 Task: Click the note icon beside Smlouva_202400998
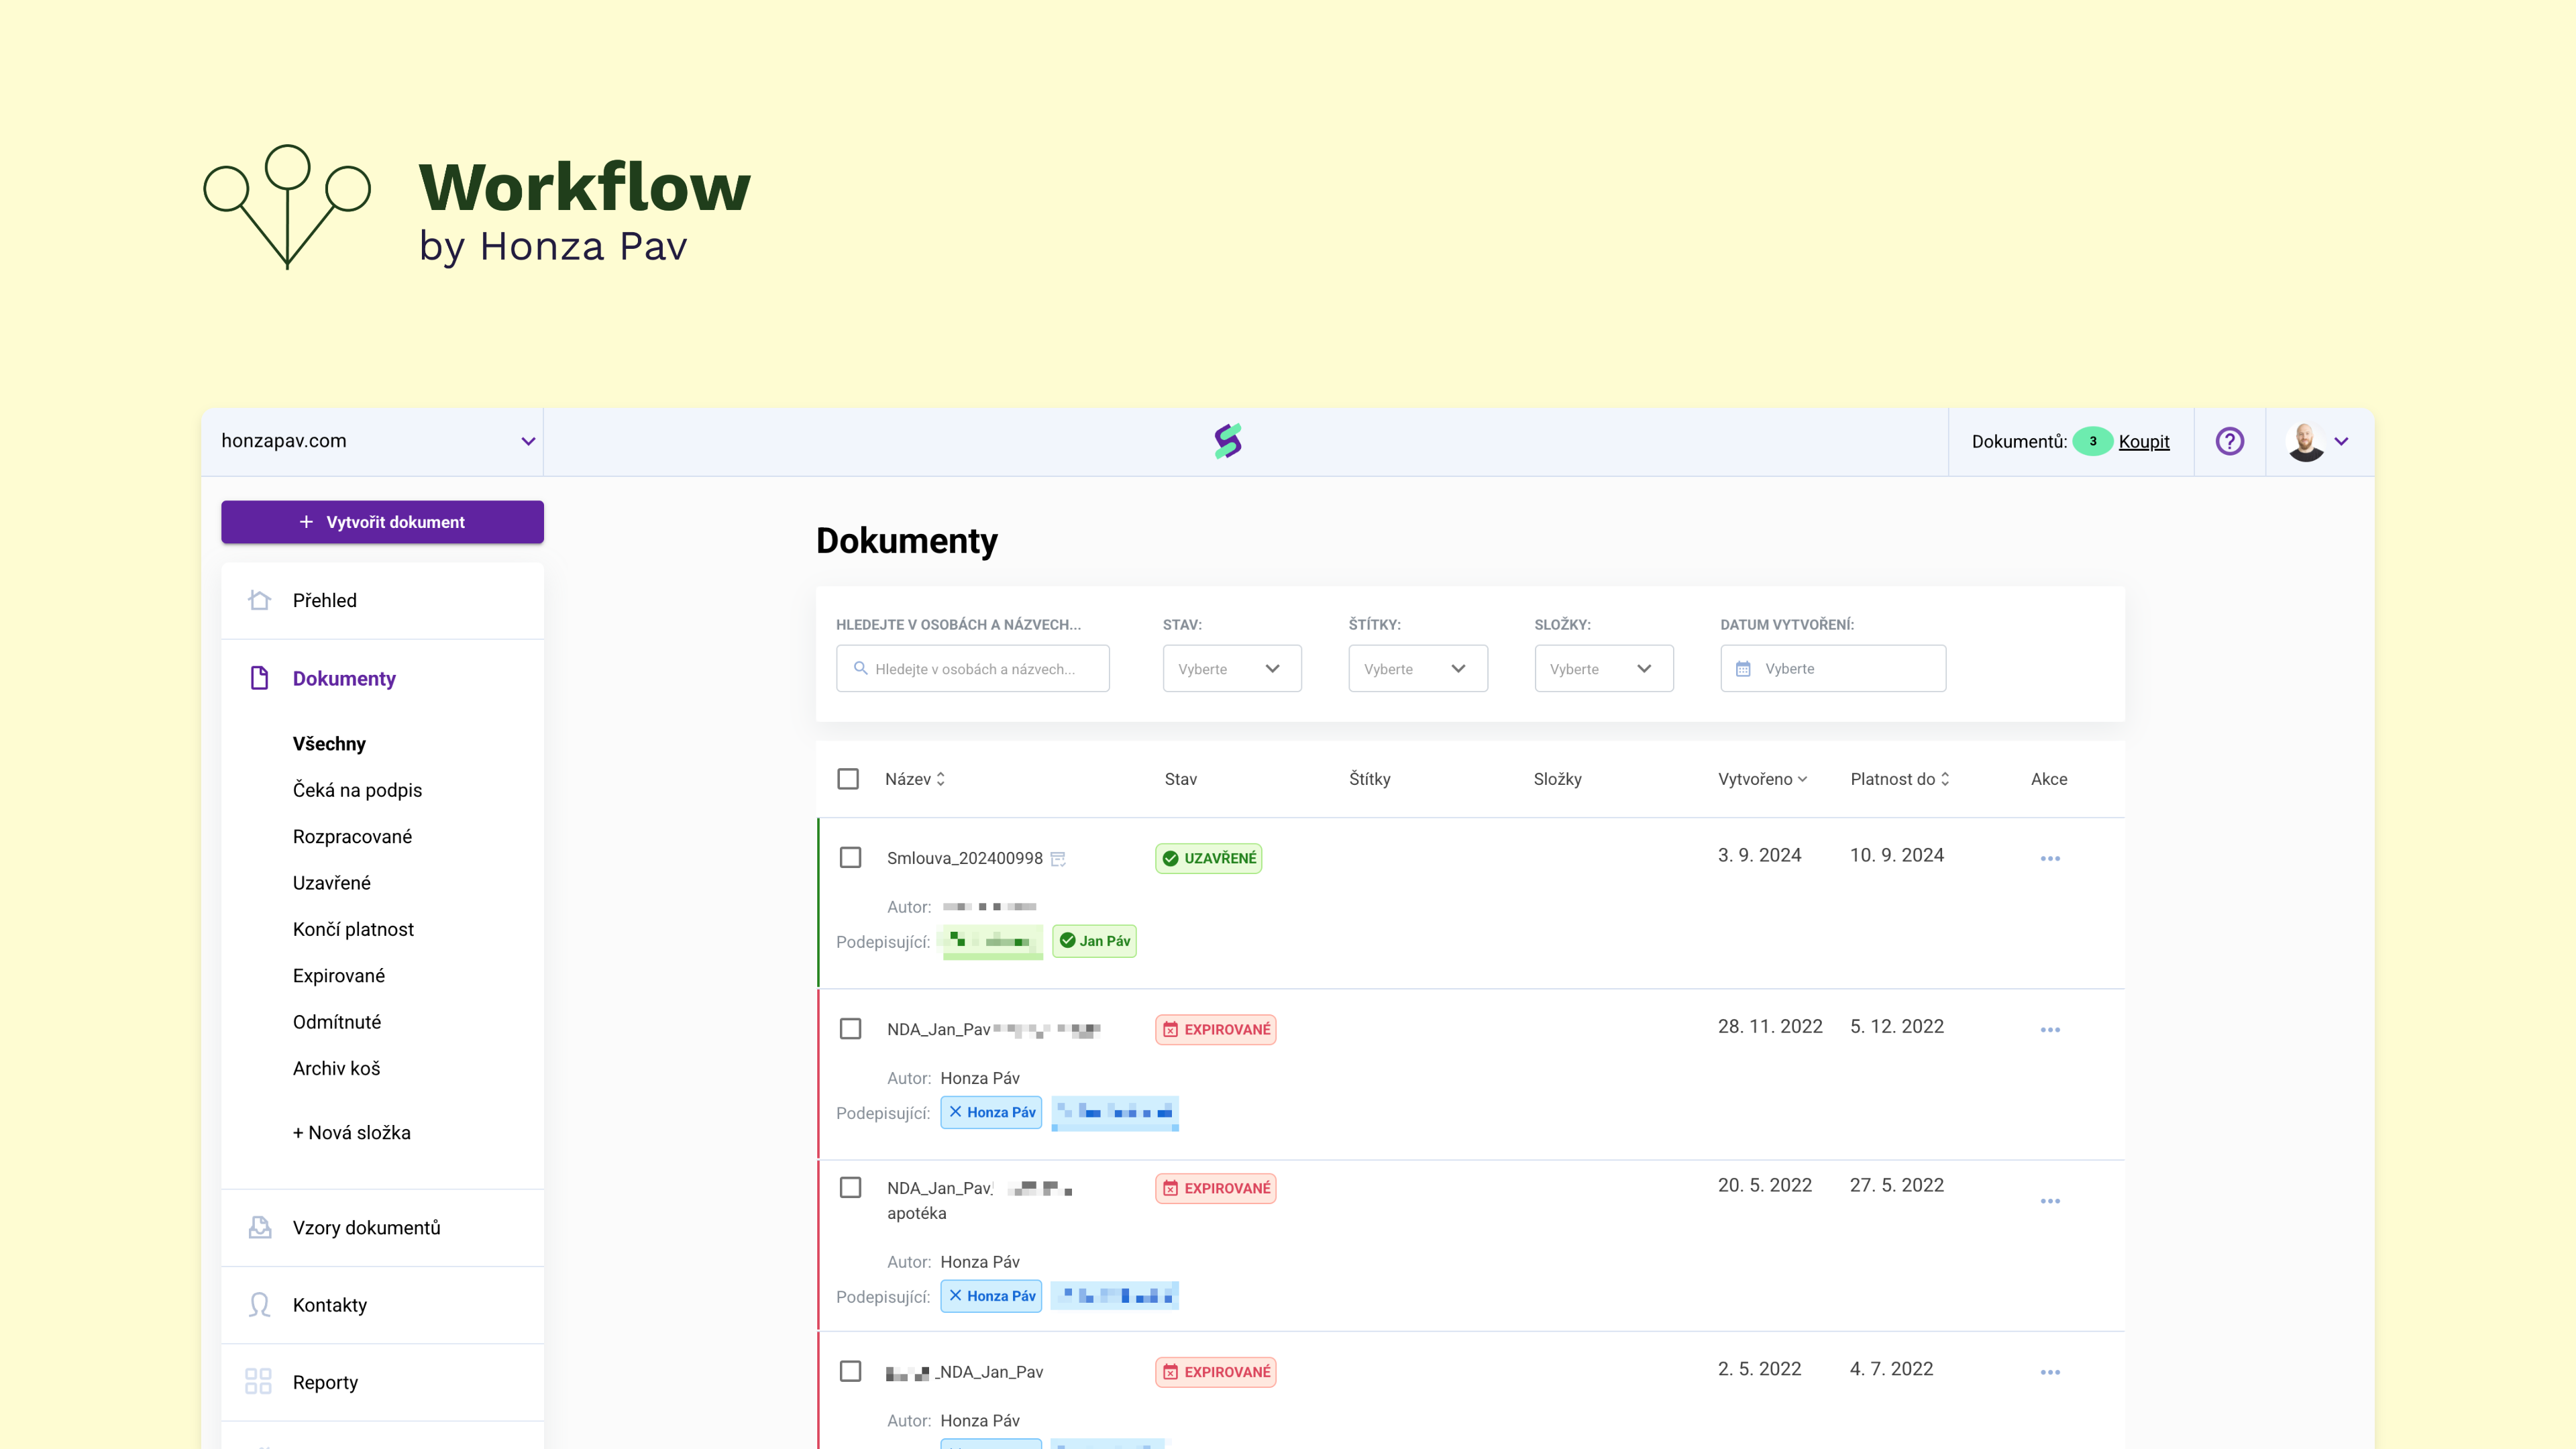pyautogui.click(x=1058, y=858)
